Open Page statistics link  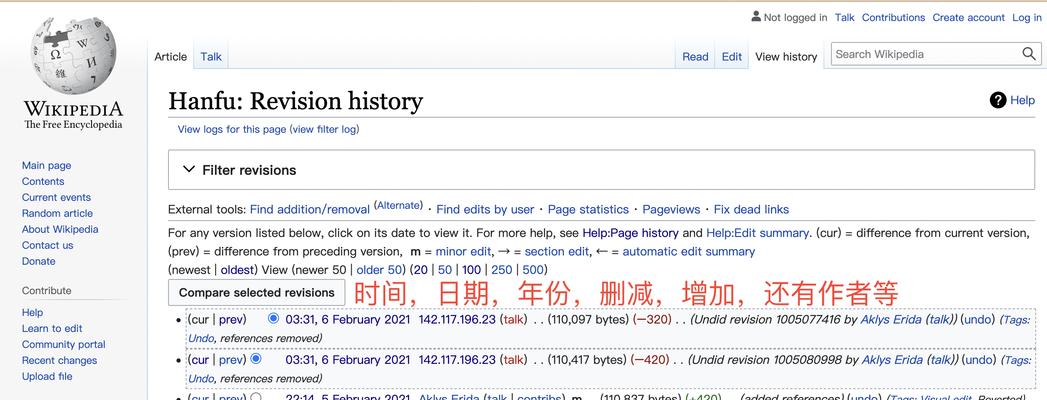pyautogui.click(x=588, y=210)
